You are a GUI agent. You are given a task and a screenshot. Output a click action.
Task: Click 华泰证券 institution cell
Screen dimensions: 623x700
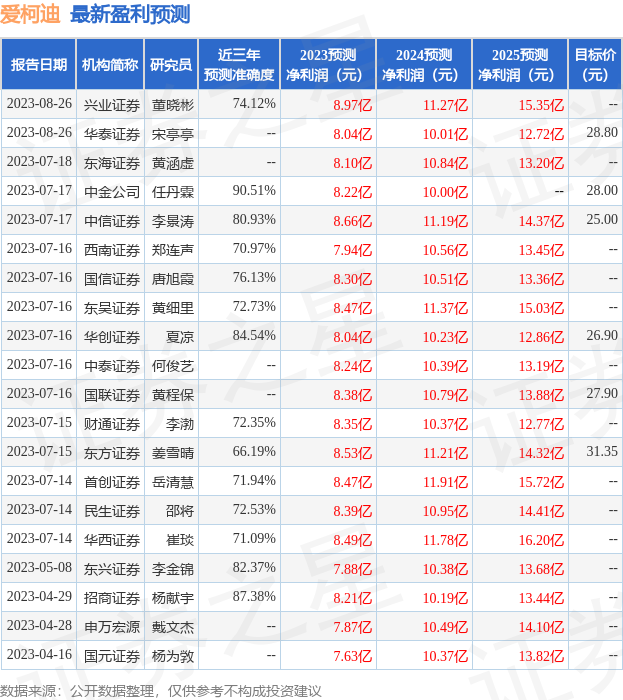(x=112, y=134)
